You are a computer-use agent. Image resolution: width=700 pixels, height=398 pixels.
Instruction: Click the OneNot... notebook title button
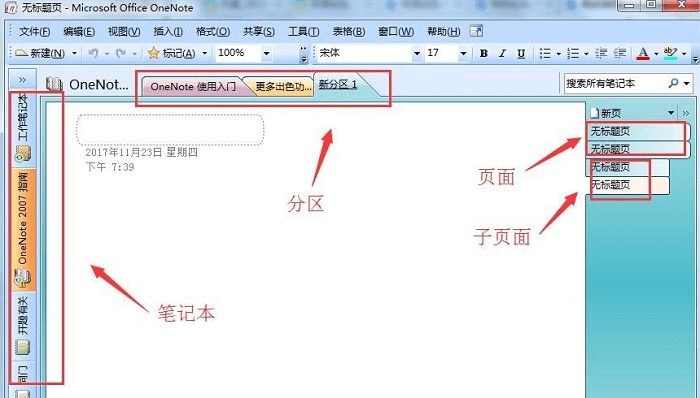tap(87, 84)
